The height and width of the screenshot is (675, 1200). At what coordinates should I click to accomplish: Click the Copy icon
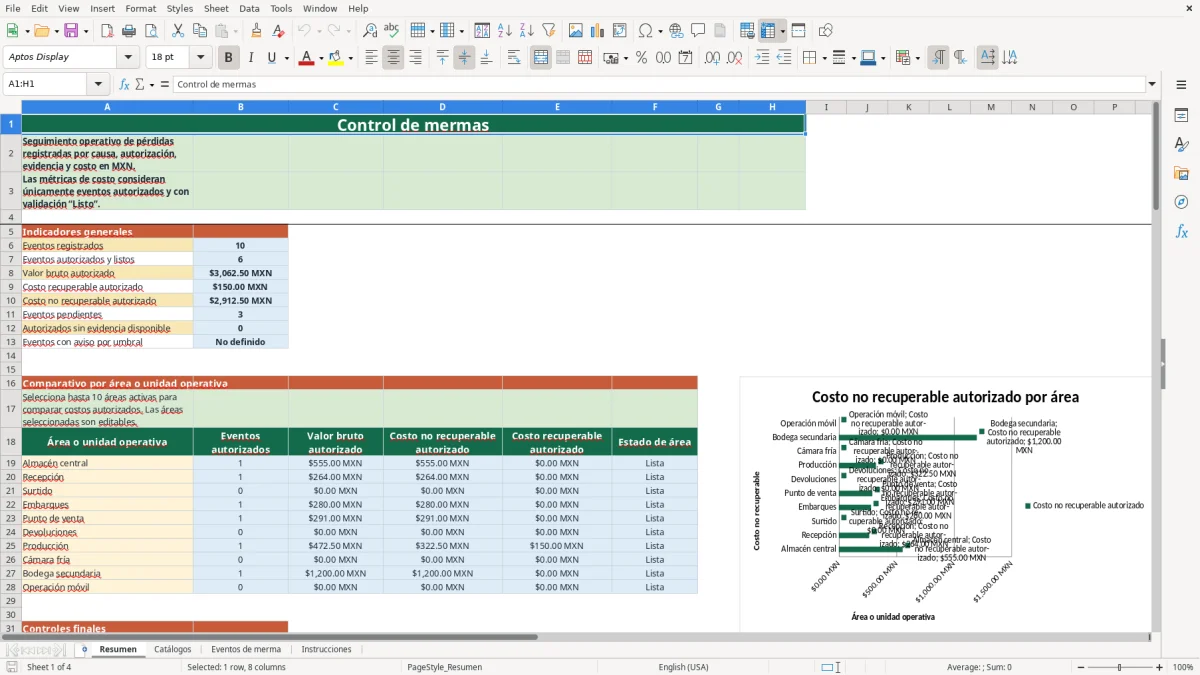[200, 31]
